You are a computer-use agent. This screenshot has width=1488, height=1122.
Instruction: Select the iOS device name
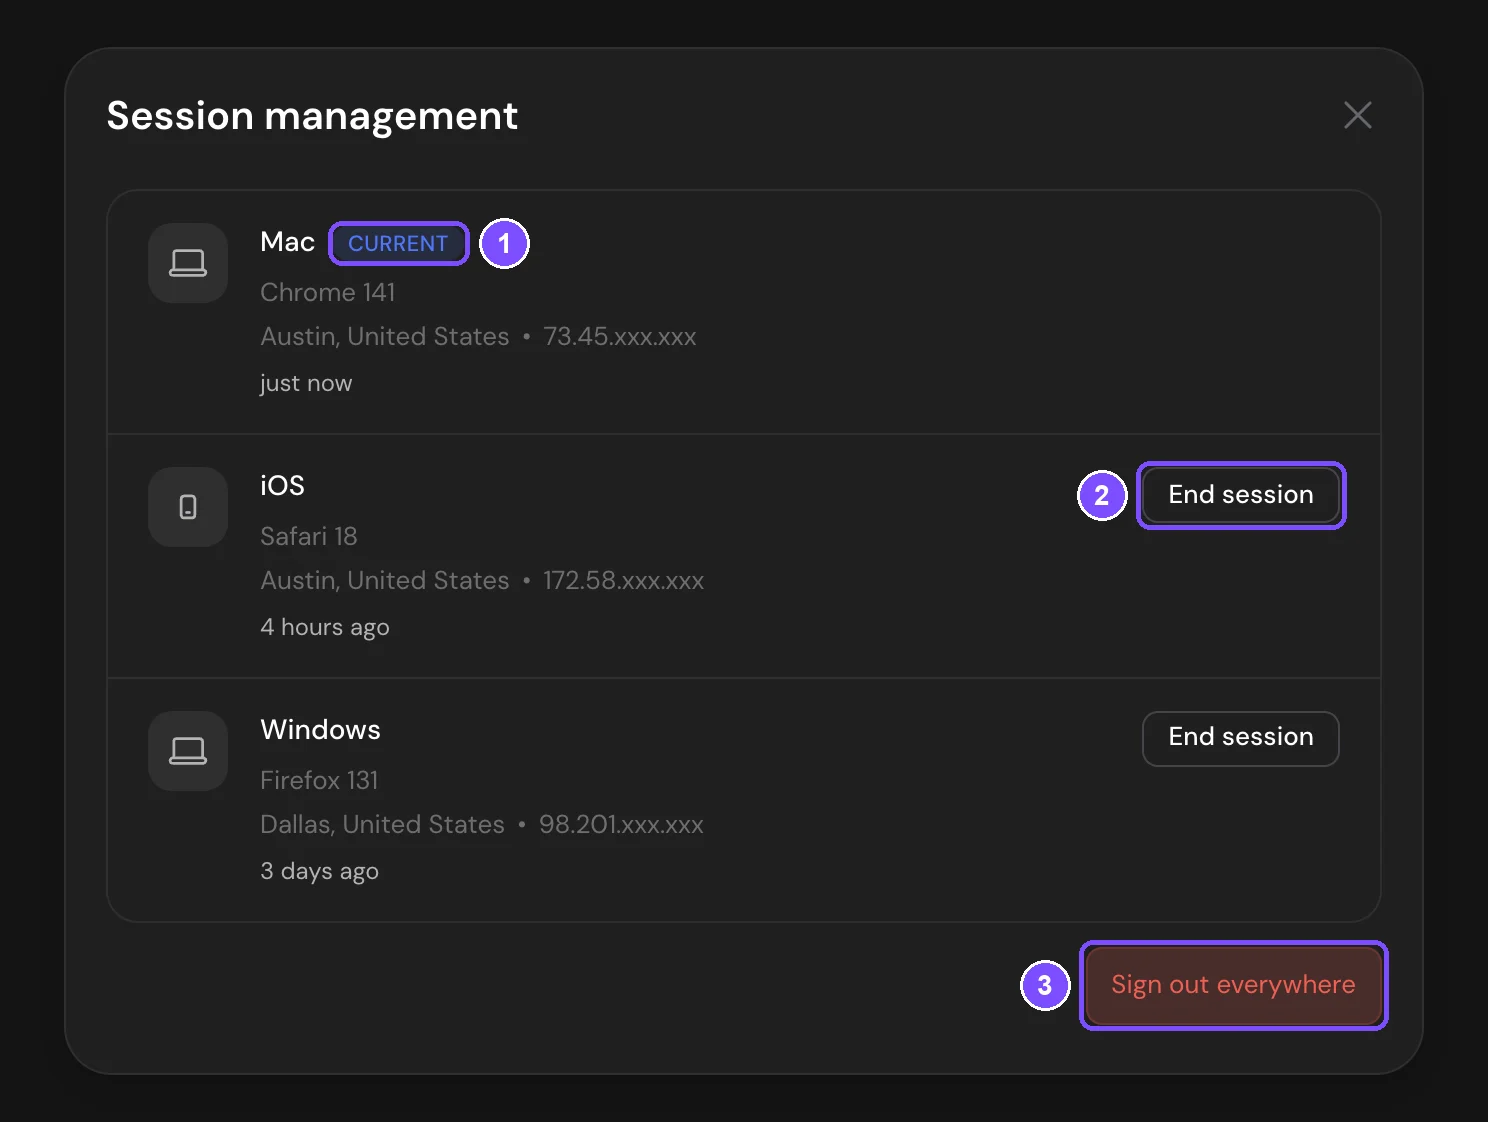[x=282, y=486]
